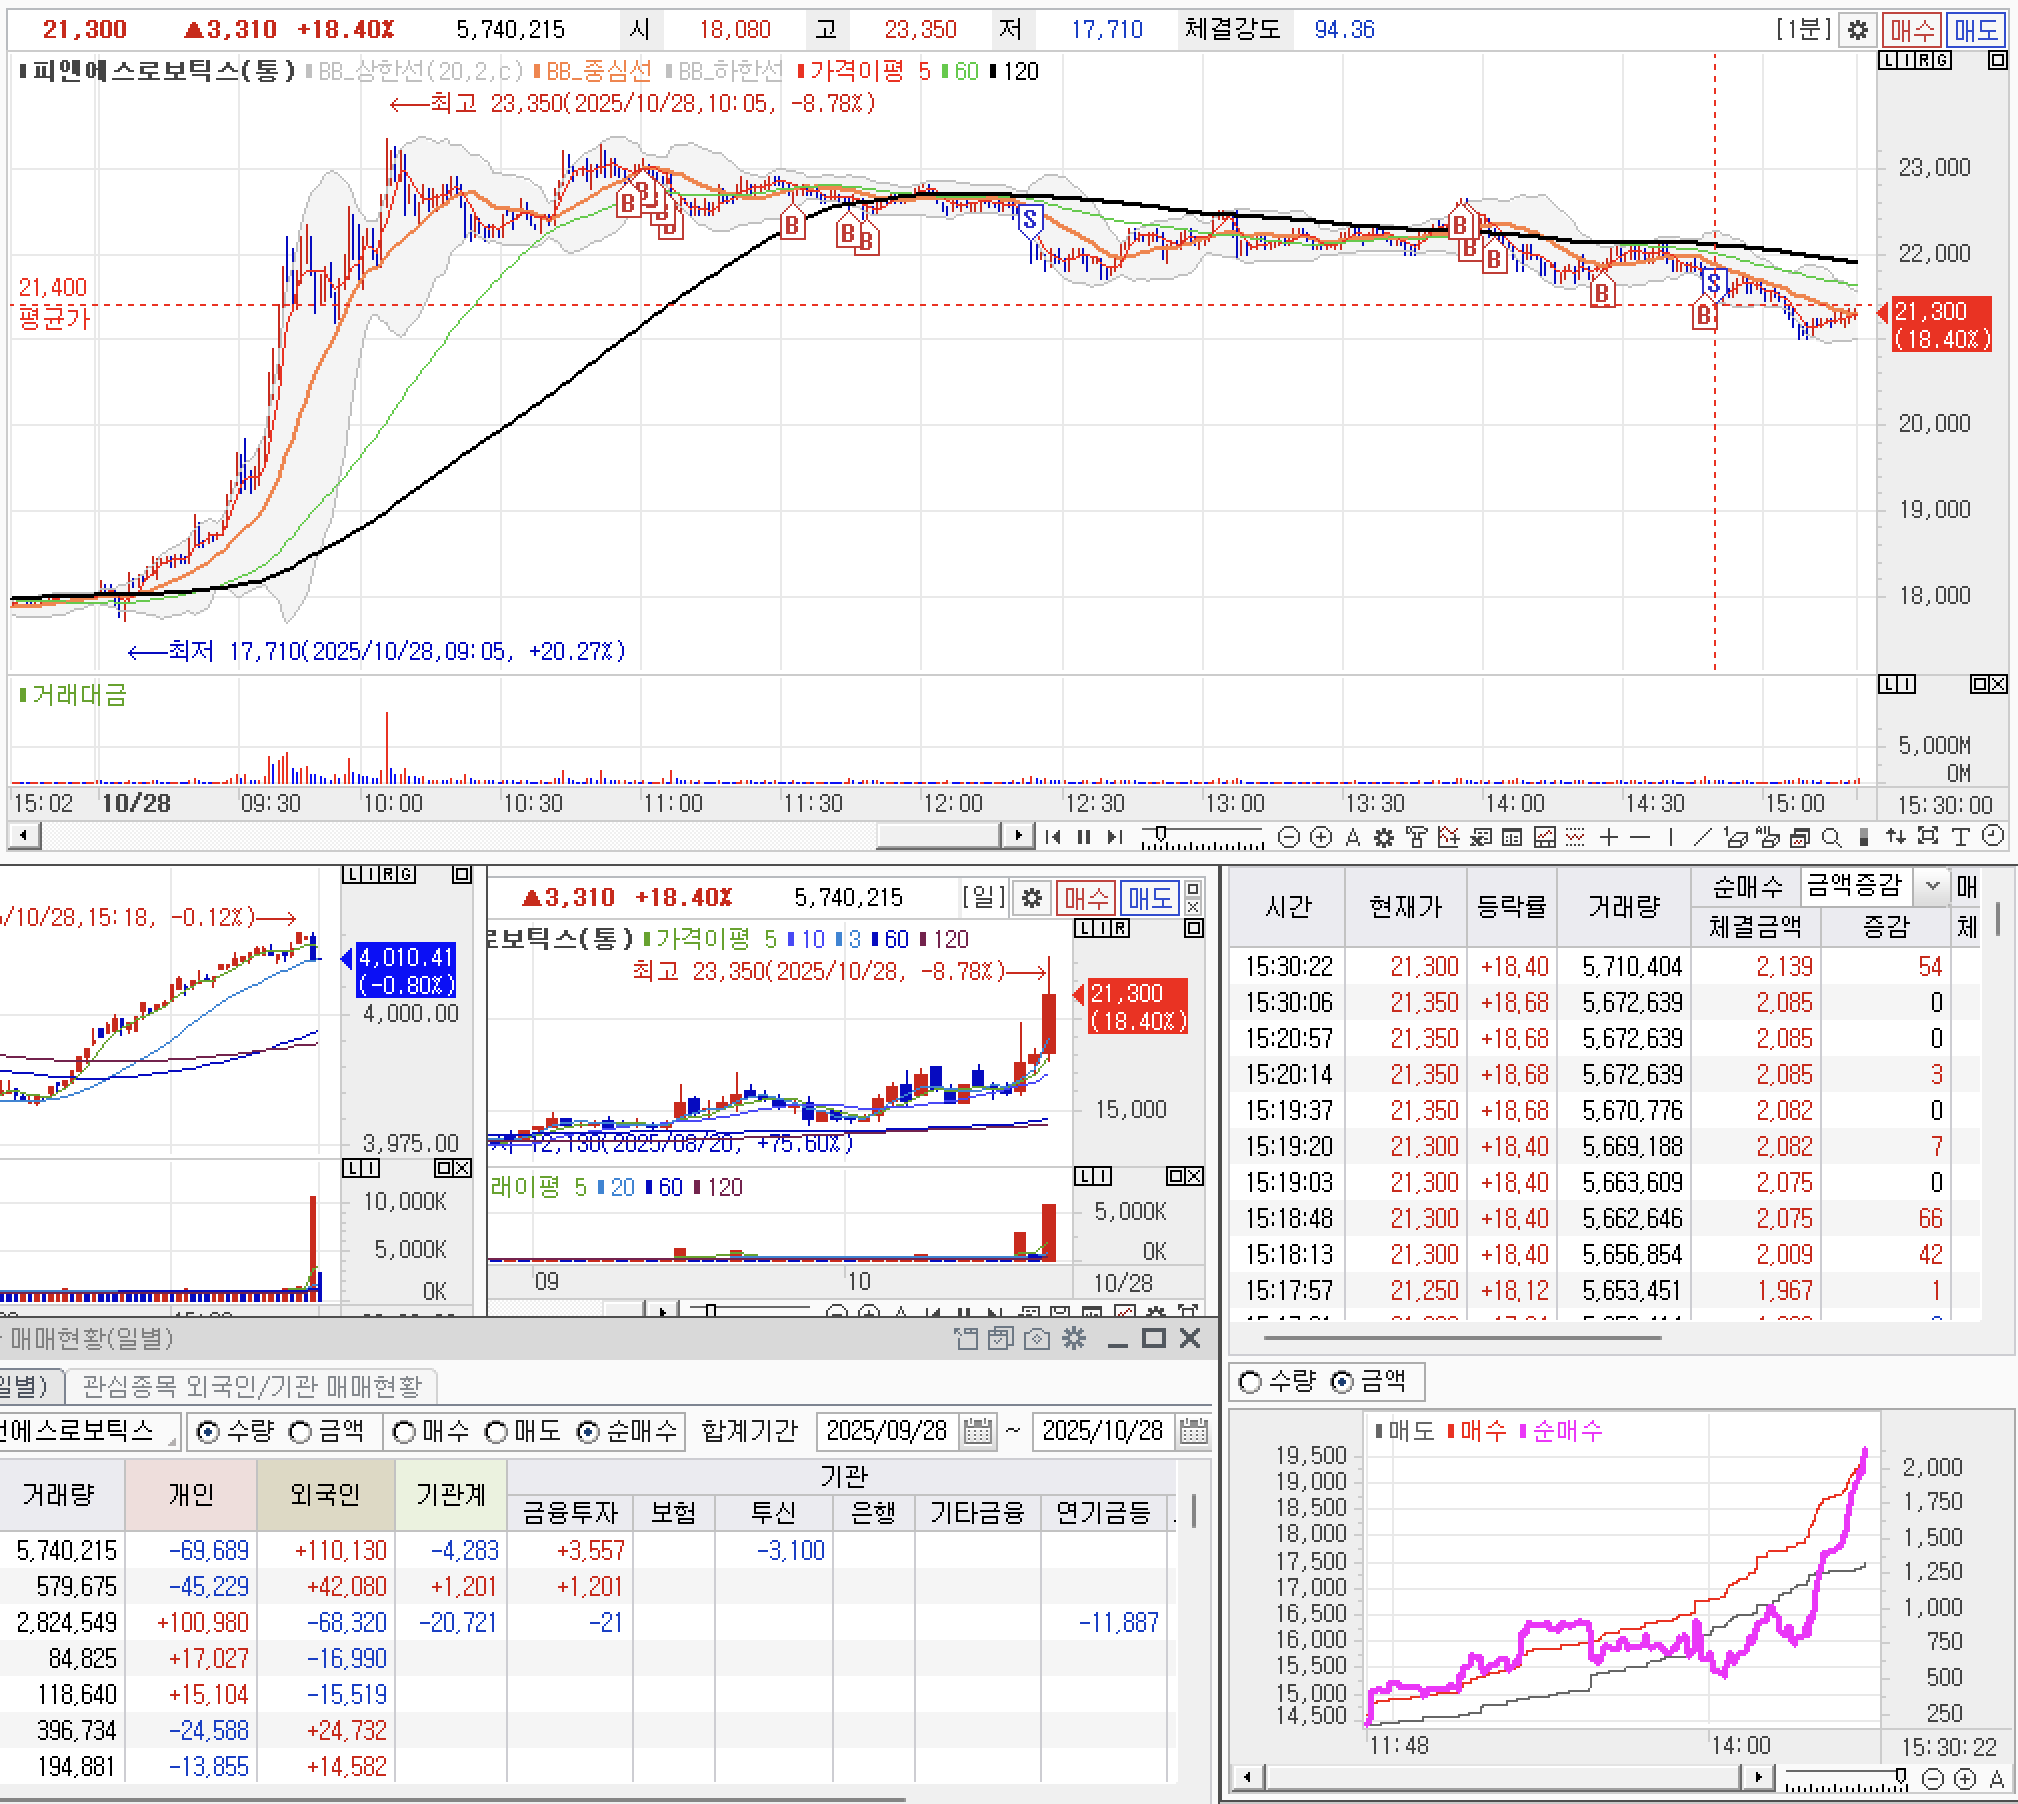Click the chart zoom-out minus icon
The height and width of the screenshot is (1804, 2018).
point(1289,837)
